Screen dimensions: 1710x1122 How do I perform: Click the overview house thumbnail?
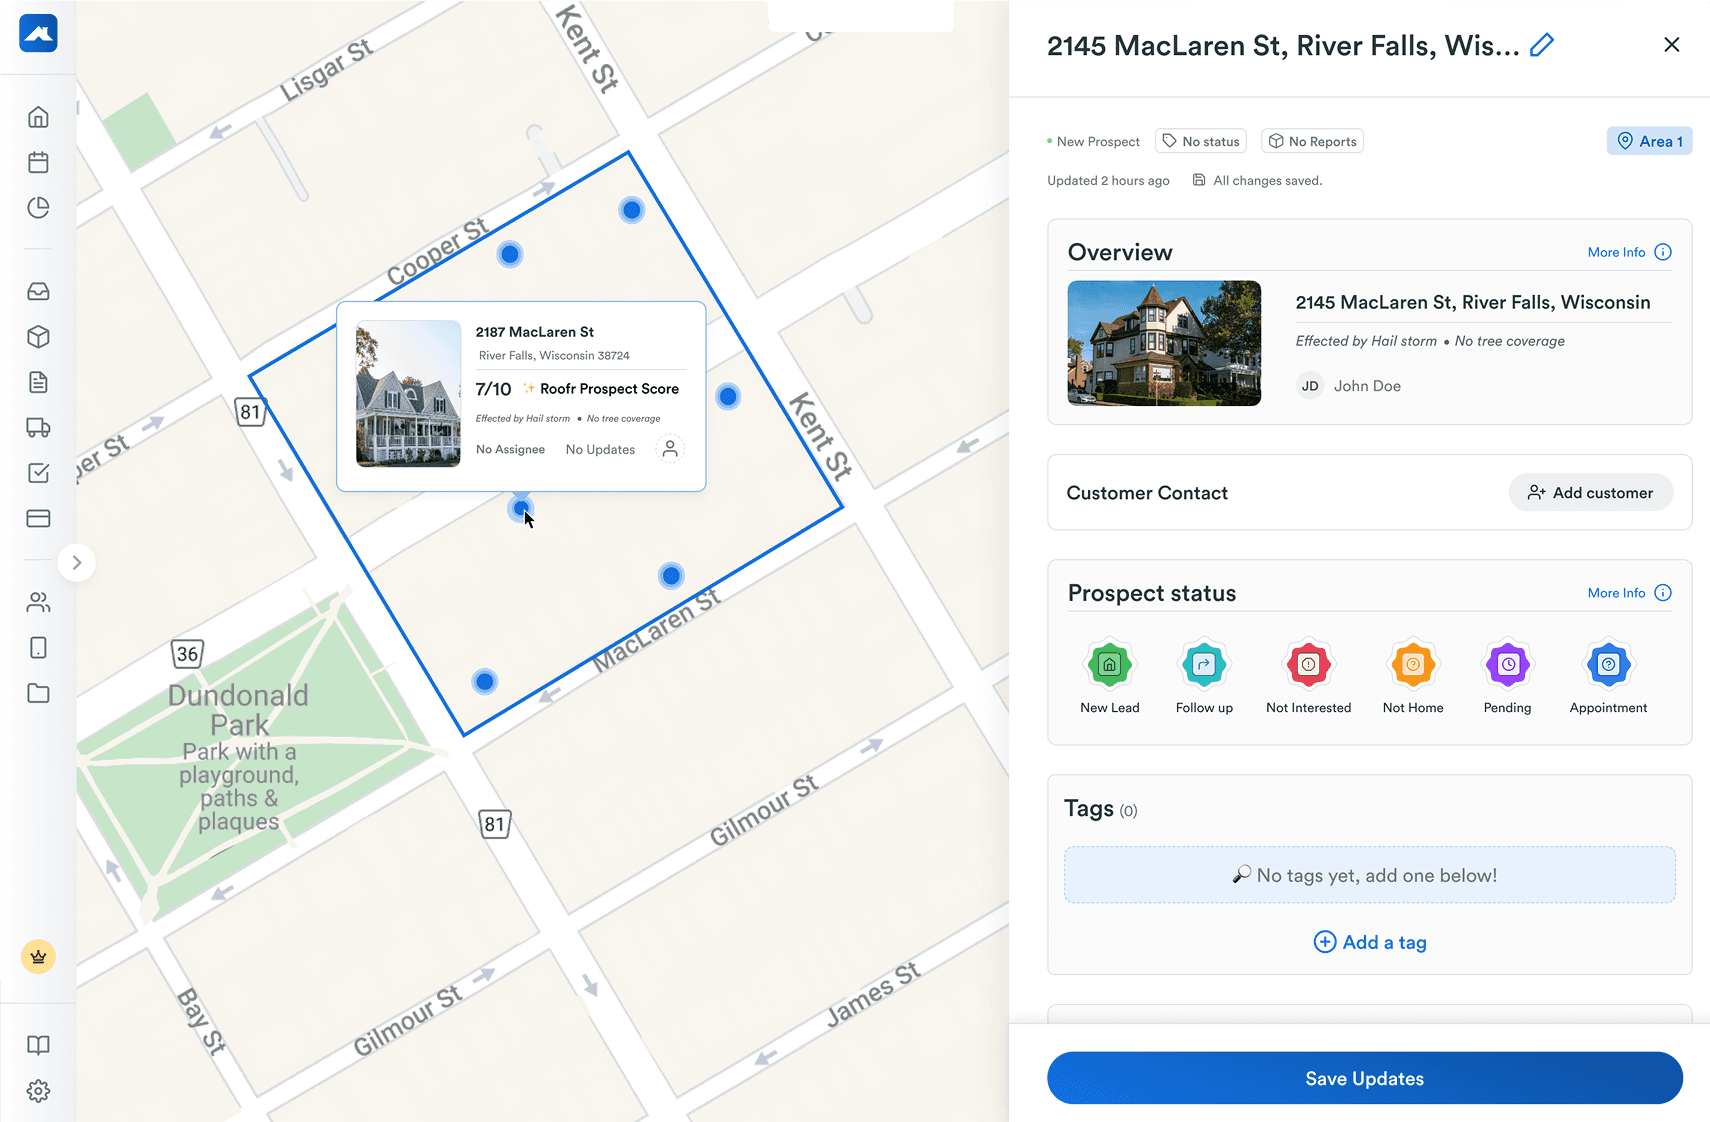pos(1164,343)
